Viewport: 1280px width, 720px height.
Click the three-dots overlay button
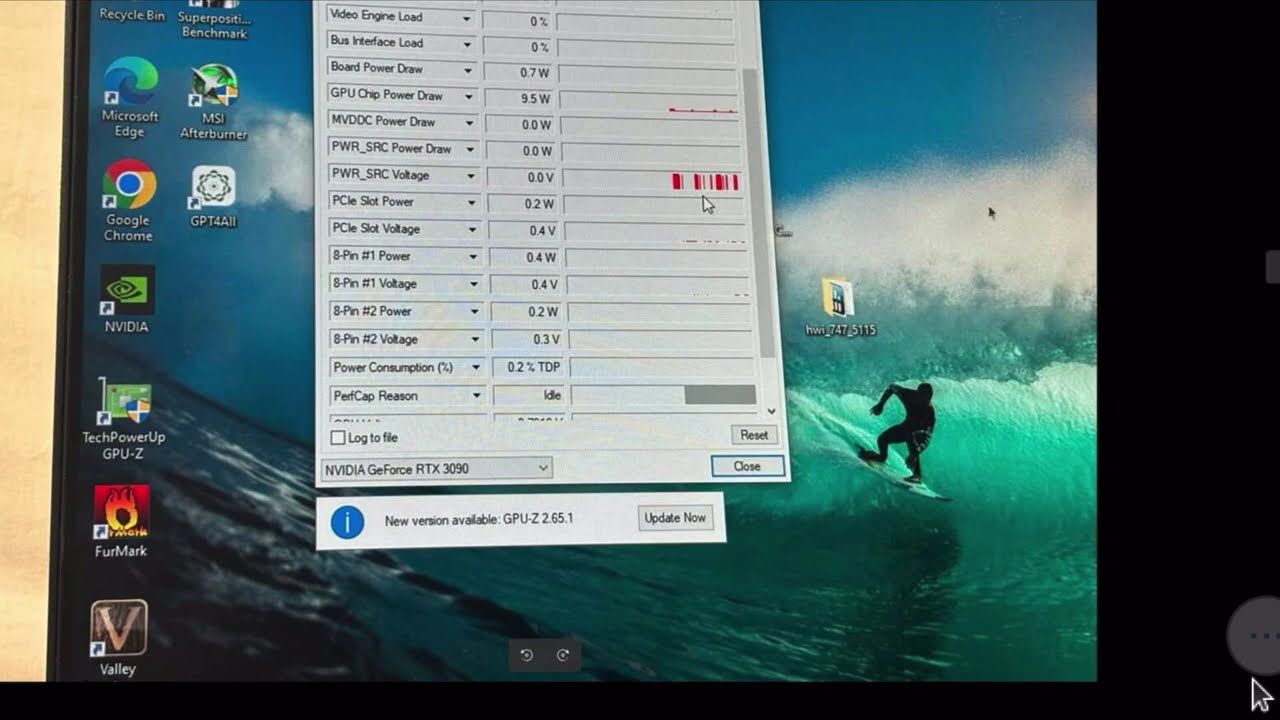pos(1262,635)
